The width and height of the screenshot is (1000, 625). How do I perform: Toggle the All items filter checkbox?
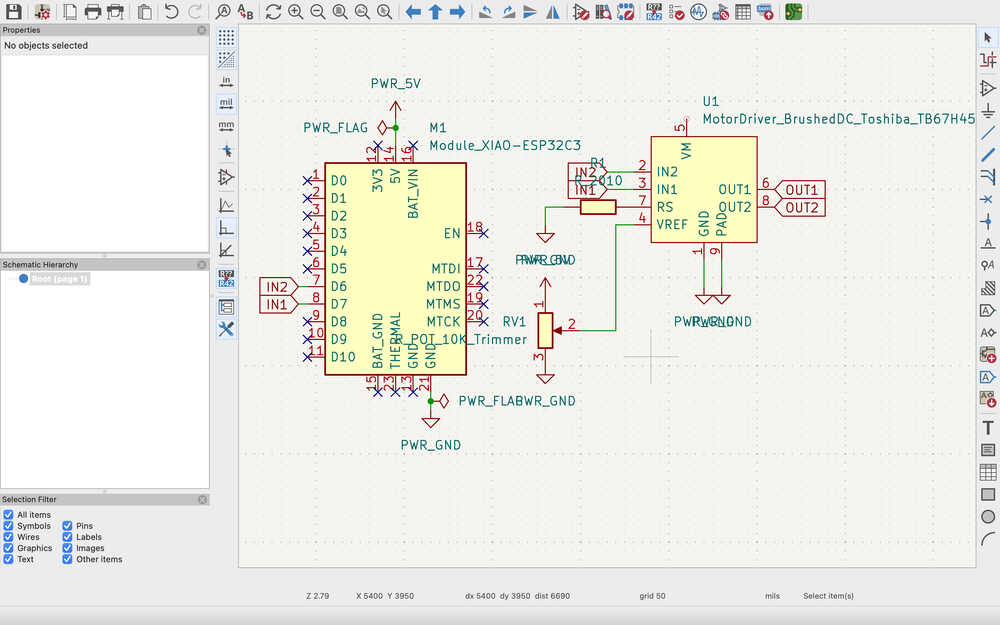tap(9, 515)
